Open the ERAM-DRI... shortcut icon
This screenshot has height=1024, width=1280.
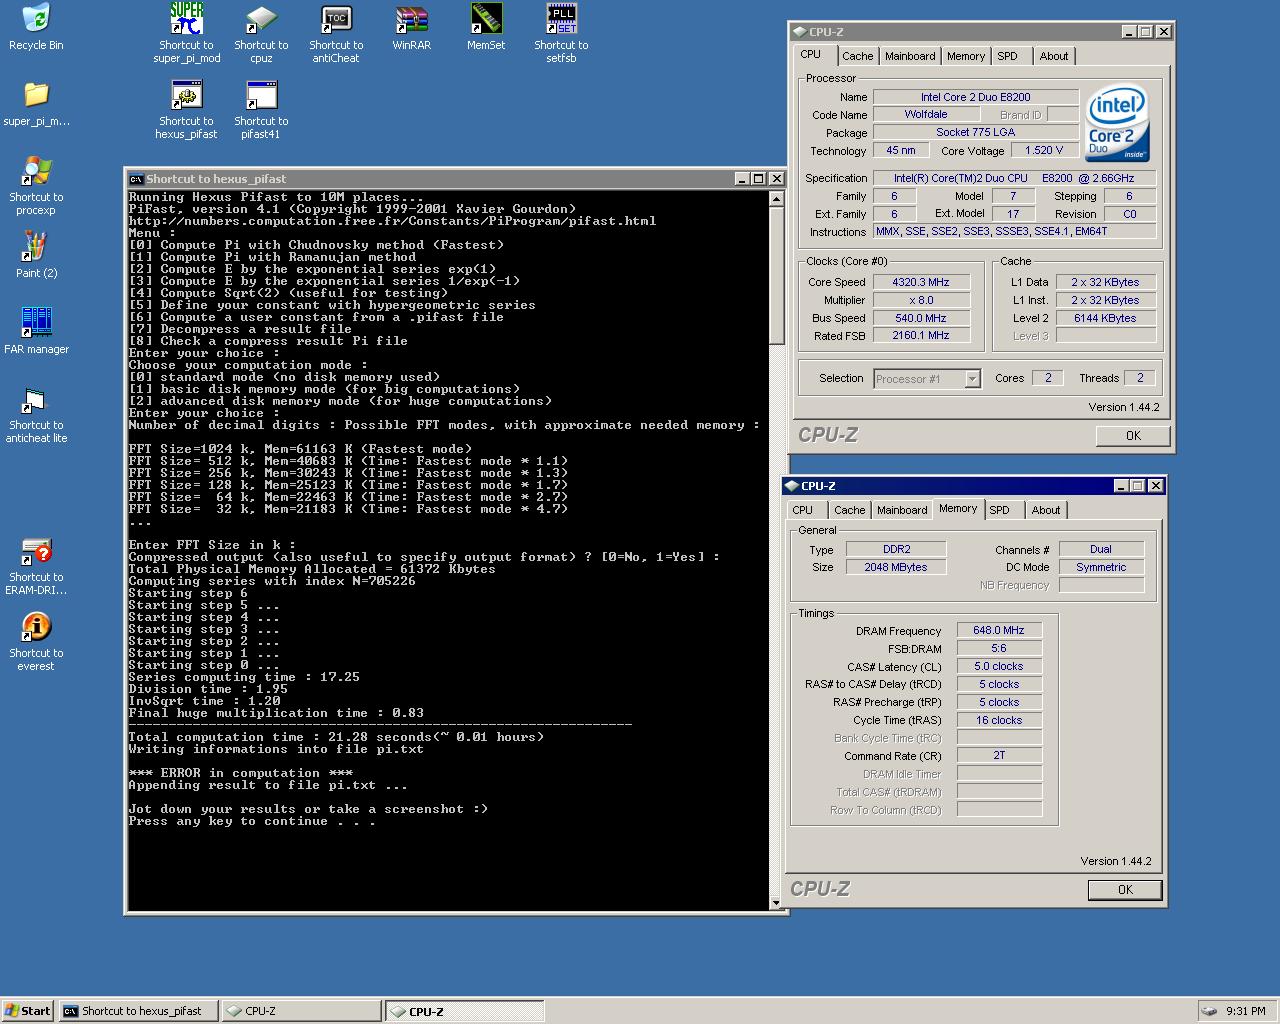pos(36,550)
